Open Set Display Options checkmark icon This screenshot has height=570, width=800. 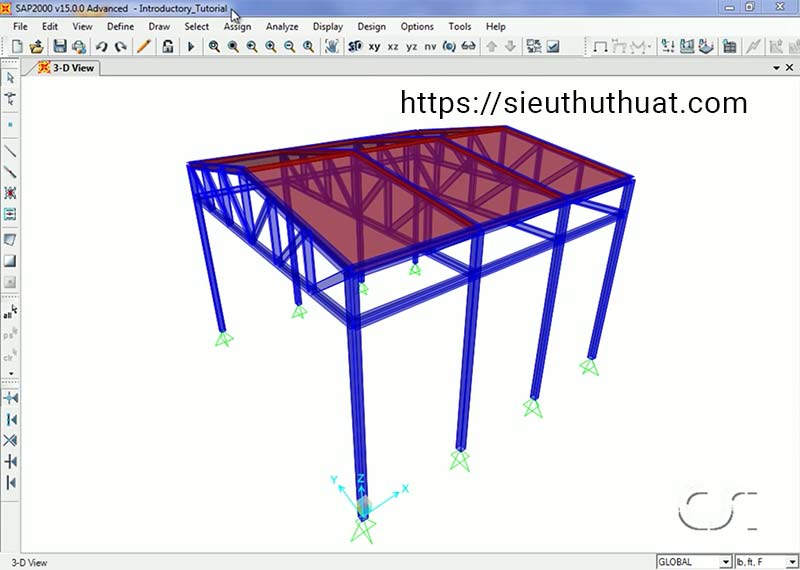[x=553, y=47]
